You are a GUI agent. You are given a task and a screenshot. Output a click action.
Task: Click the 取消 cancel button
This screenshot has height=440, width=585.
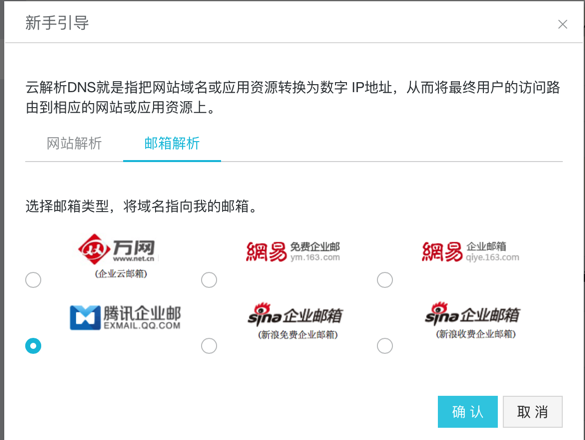(532, 412)
